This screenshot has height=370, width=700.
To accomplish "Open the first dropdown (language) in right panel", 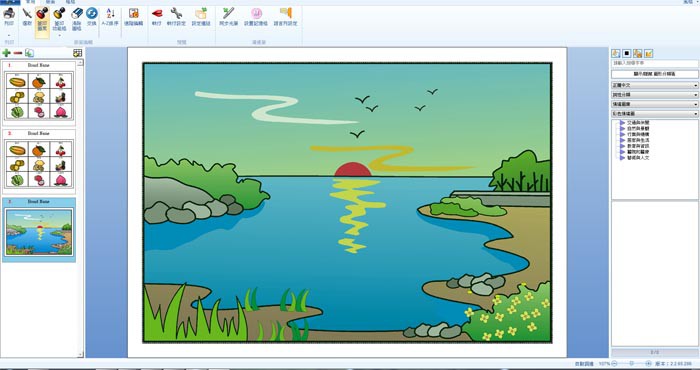I will (x=654, y=85).
